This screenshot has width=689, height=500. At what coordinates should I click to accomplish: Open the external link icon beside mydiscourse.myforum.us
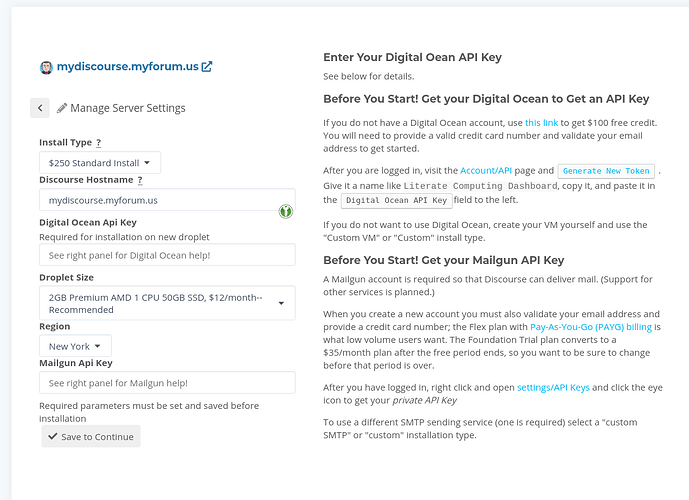click(207, 66)
